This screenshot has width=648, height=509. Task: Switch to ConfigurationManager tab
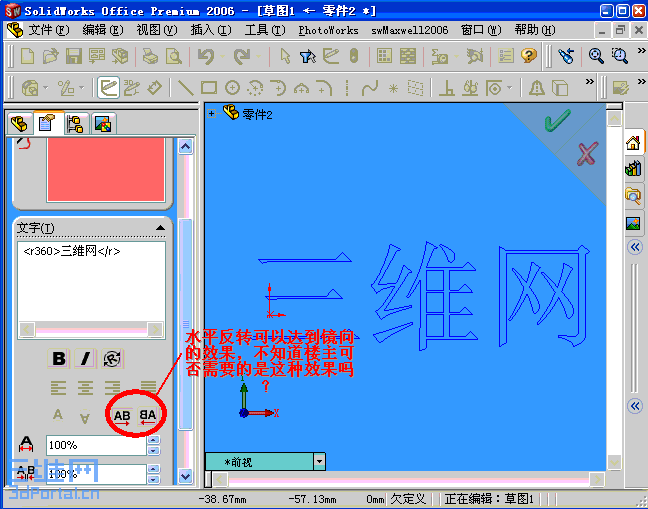(x=76, y=124)
